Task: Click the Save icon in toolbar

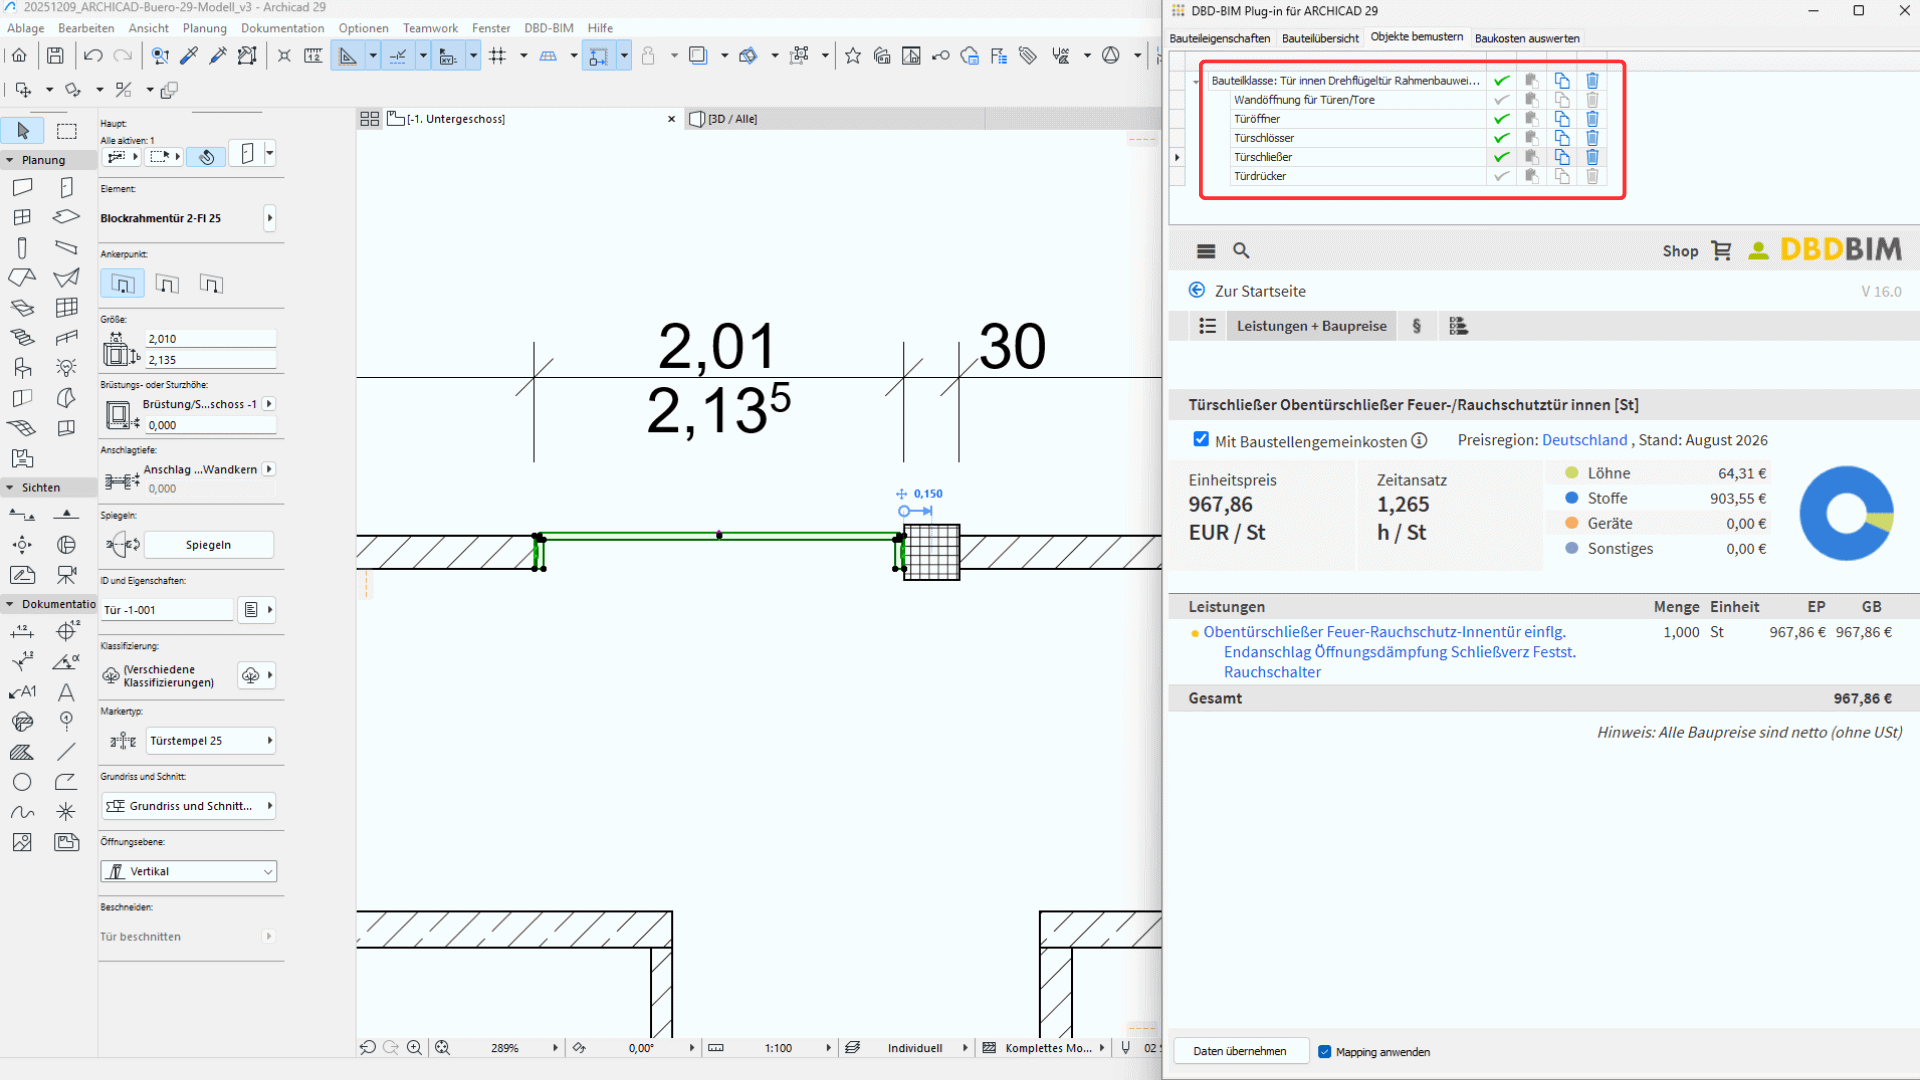Action: (x=55, y=56)
